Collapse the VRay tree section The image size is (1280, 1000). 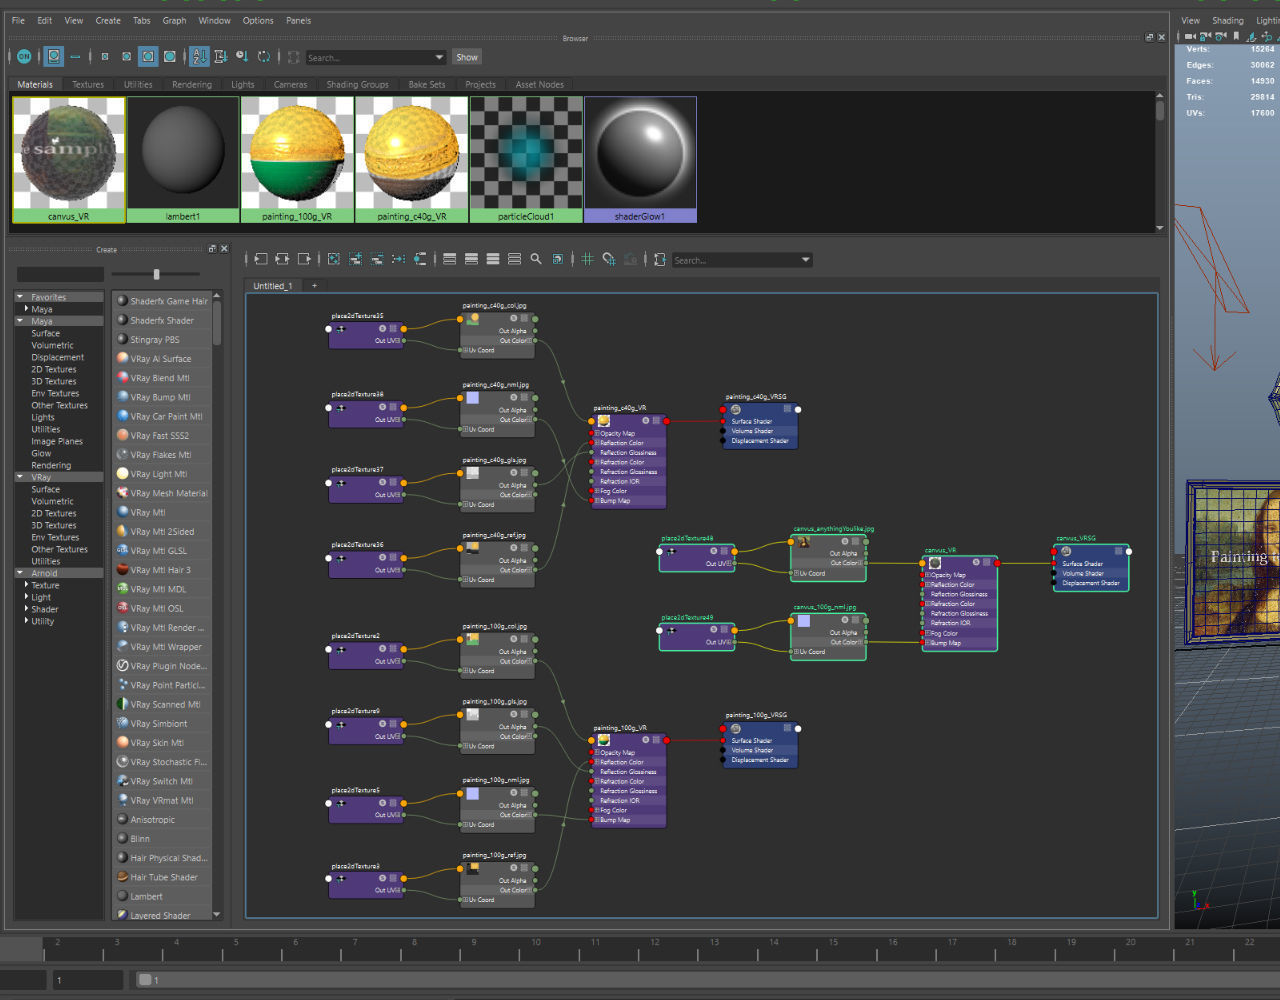coord(20,477)
